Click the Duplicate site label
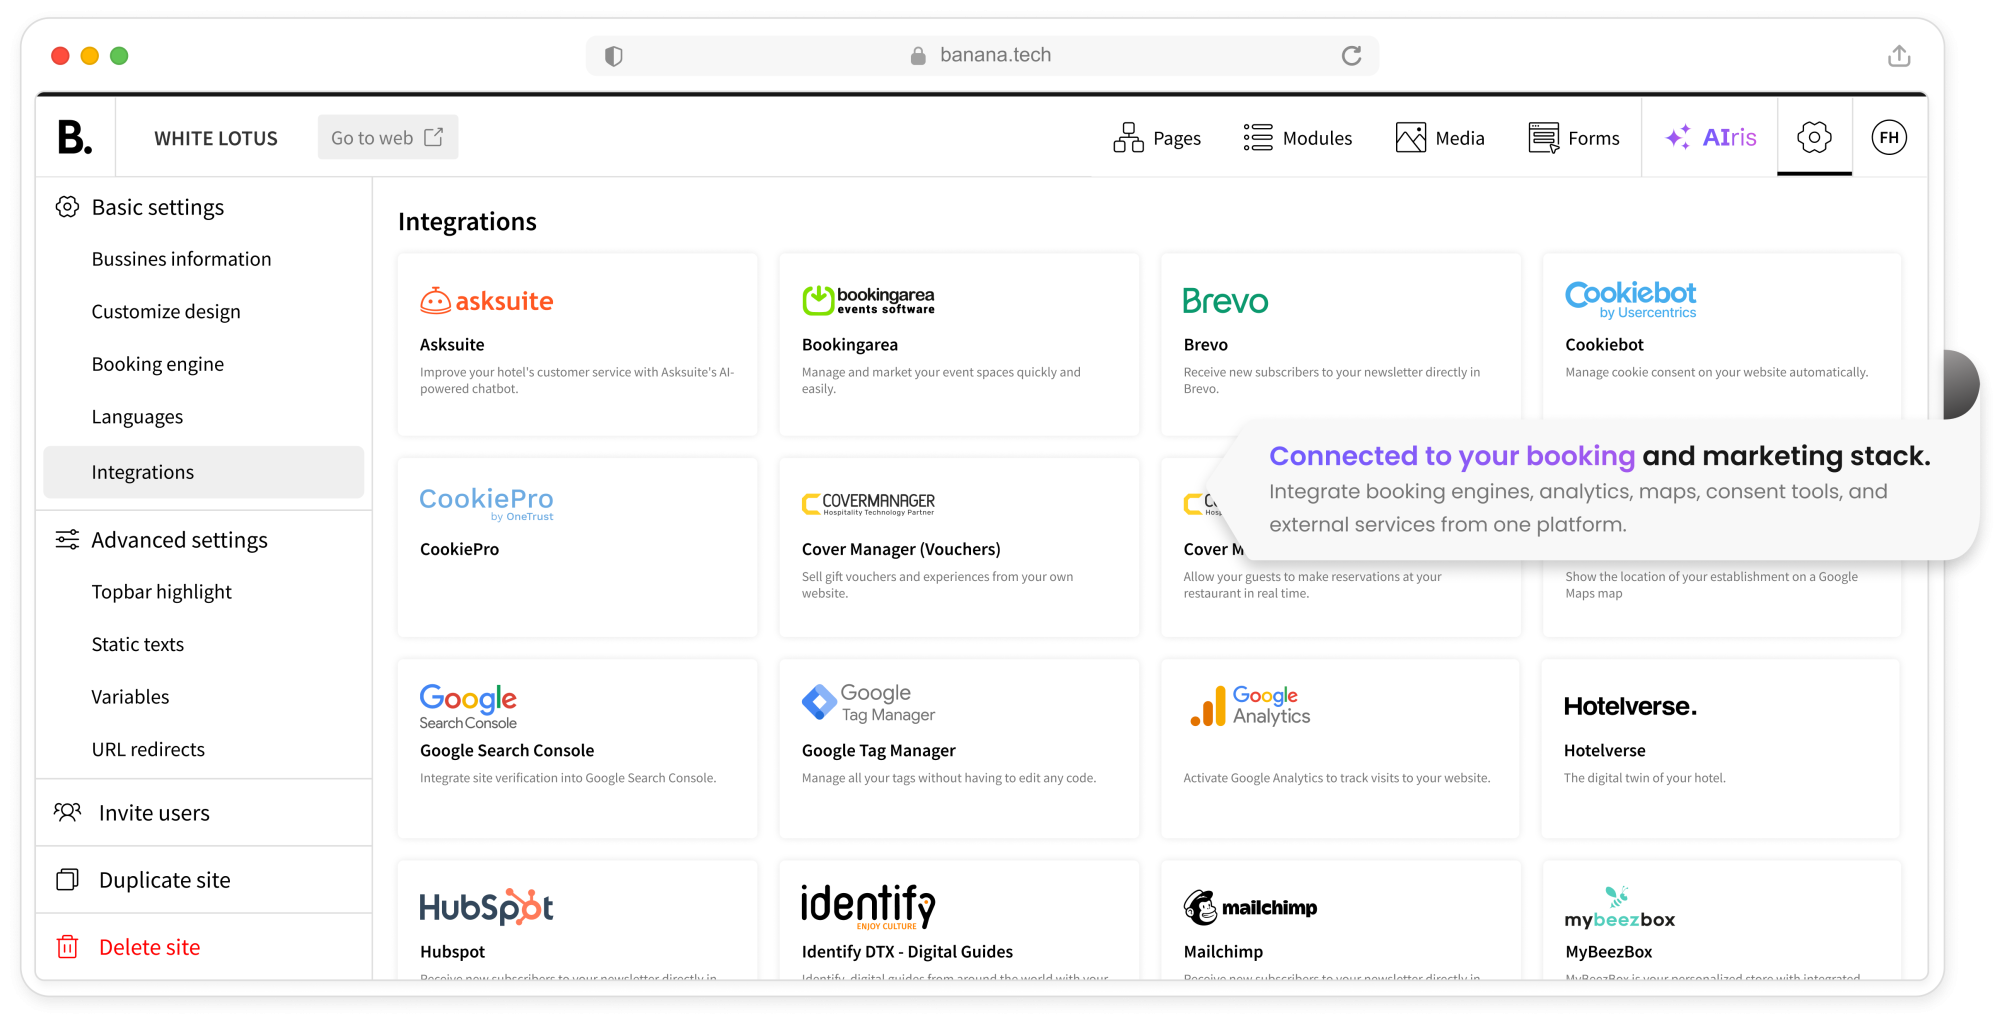This screenshot has width=2000, height=1019. click(x=165, y=880)
